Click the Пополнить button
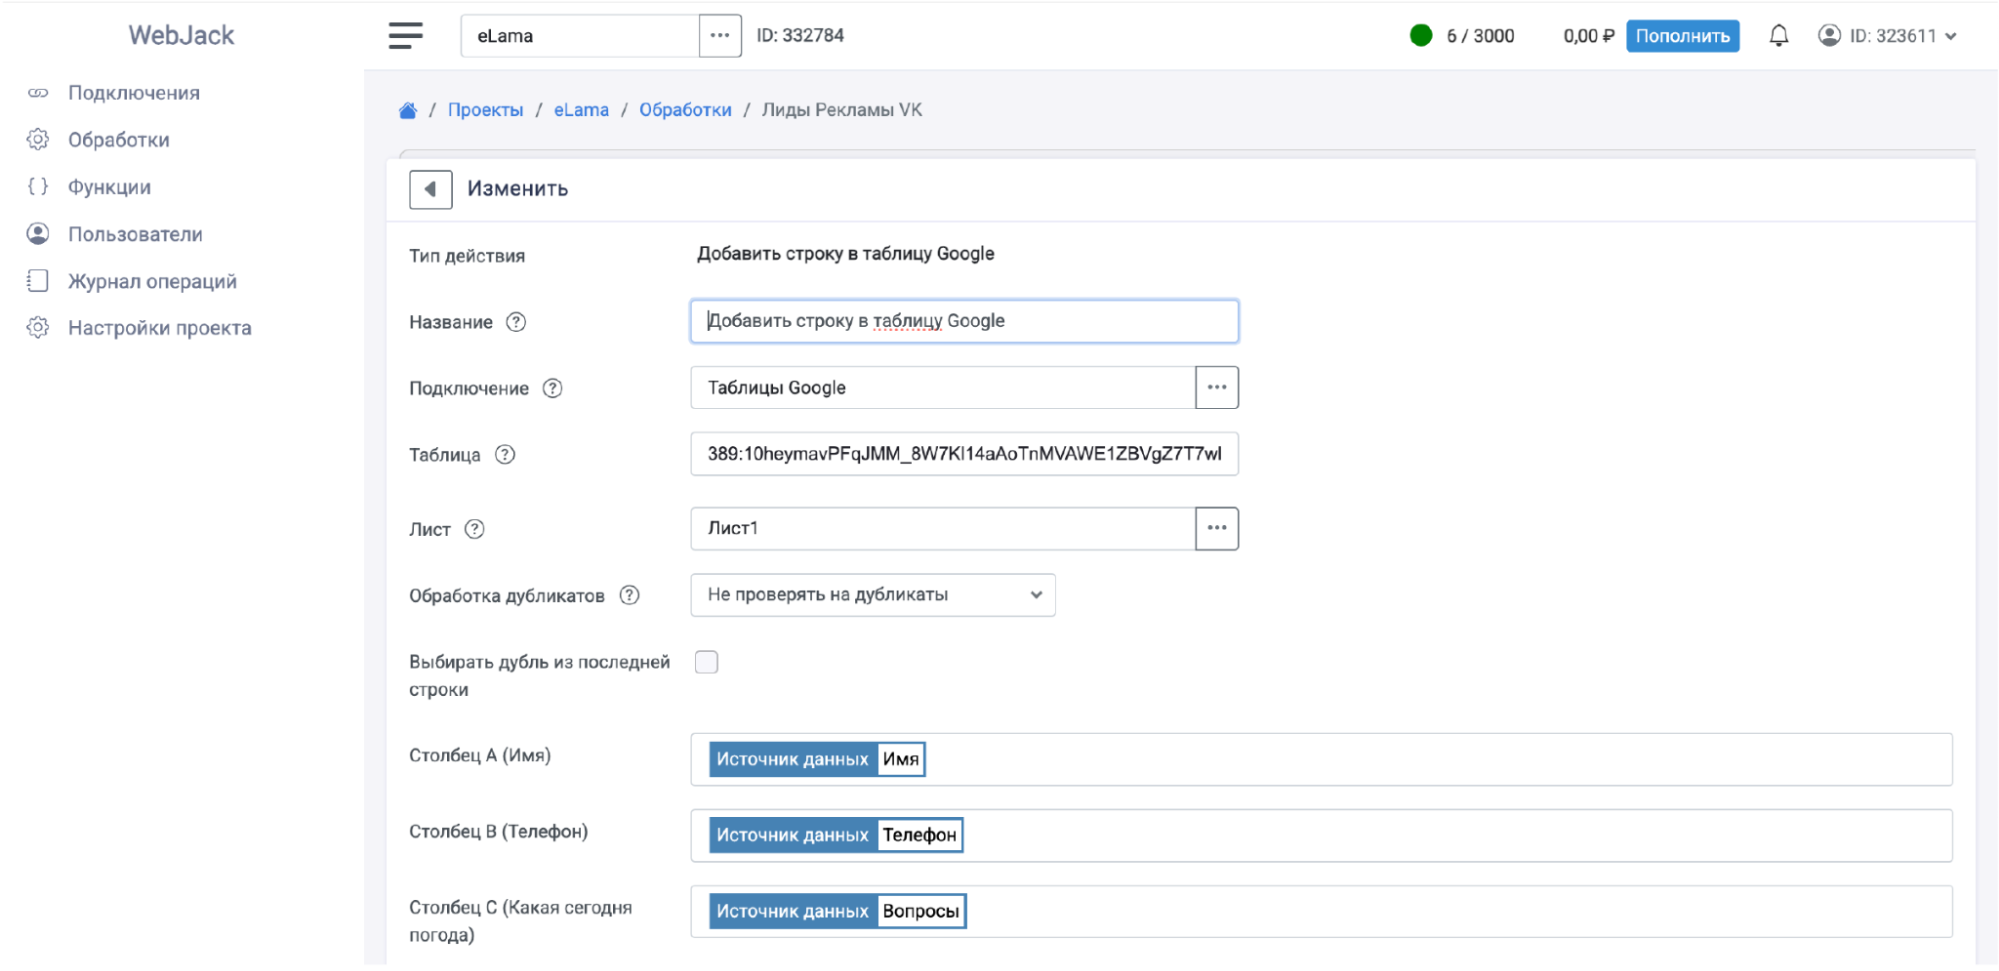 click(x=1682, y=36)
